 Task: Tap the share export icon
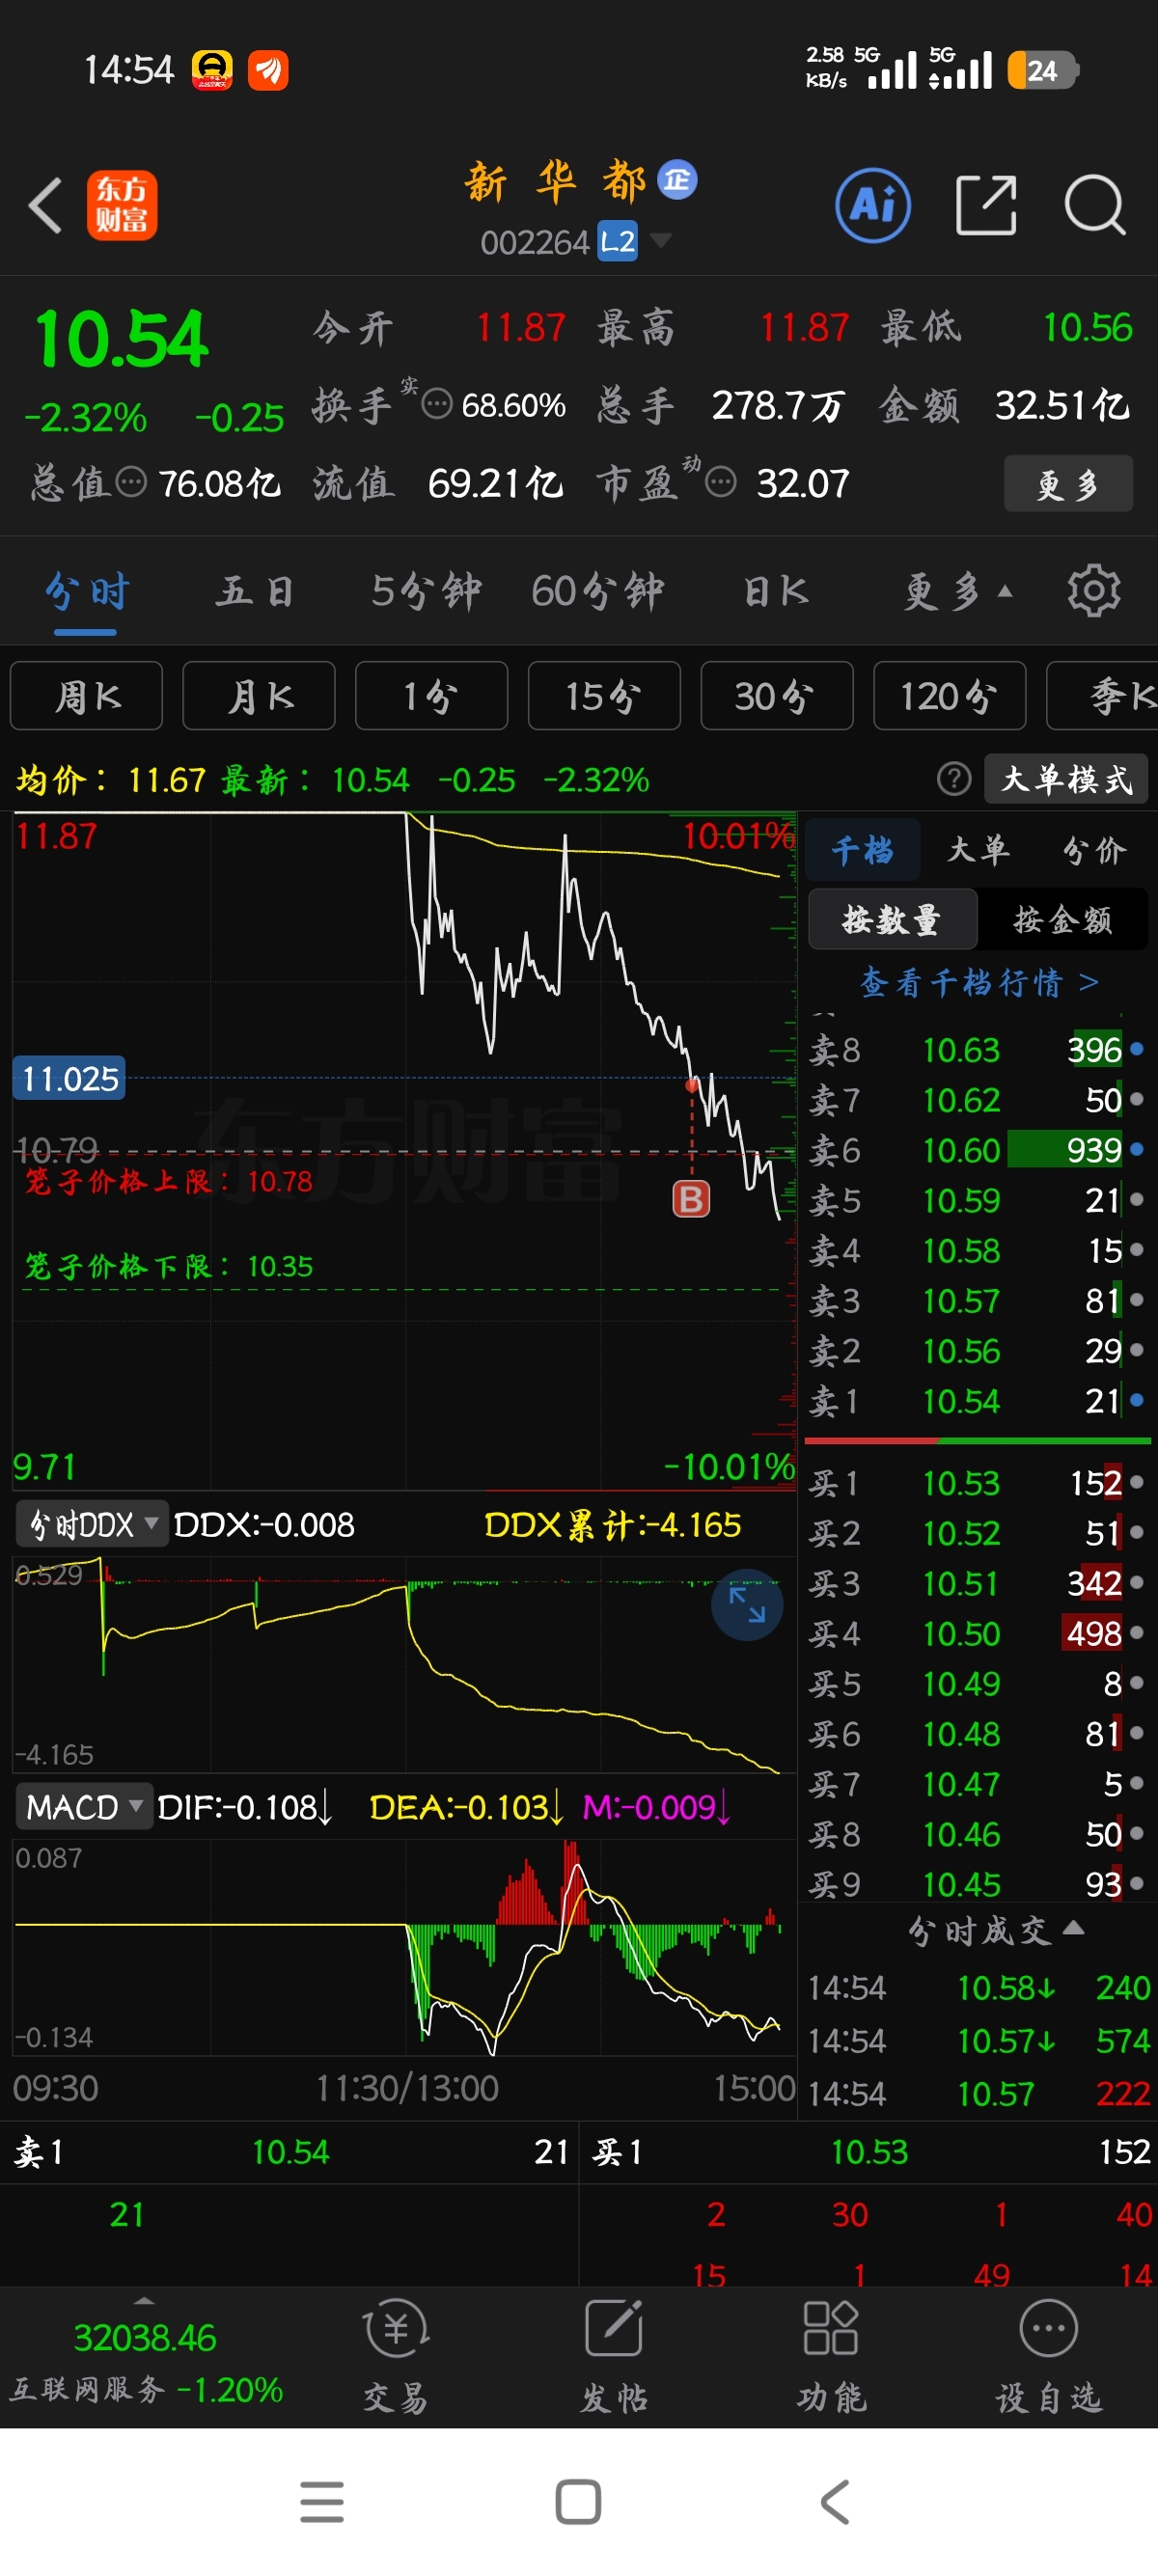click(x=986, y=205)
